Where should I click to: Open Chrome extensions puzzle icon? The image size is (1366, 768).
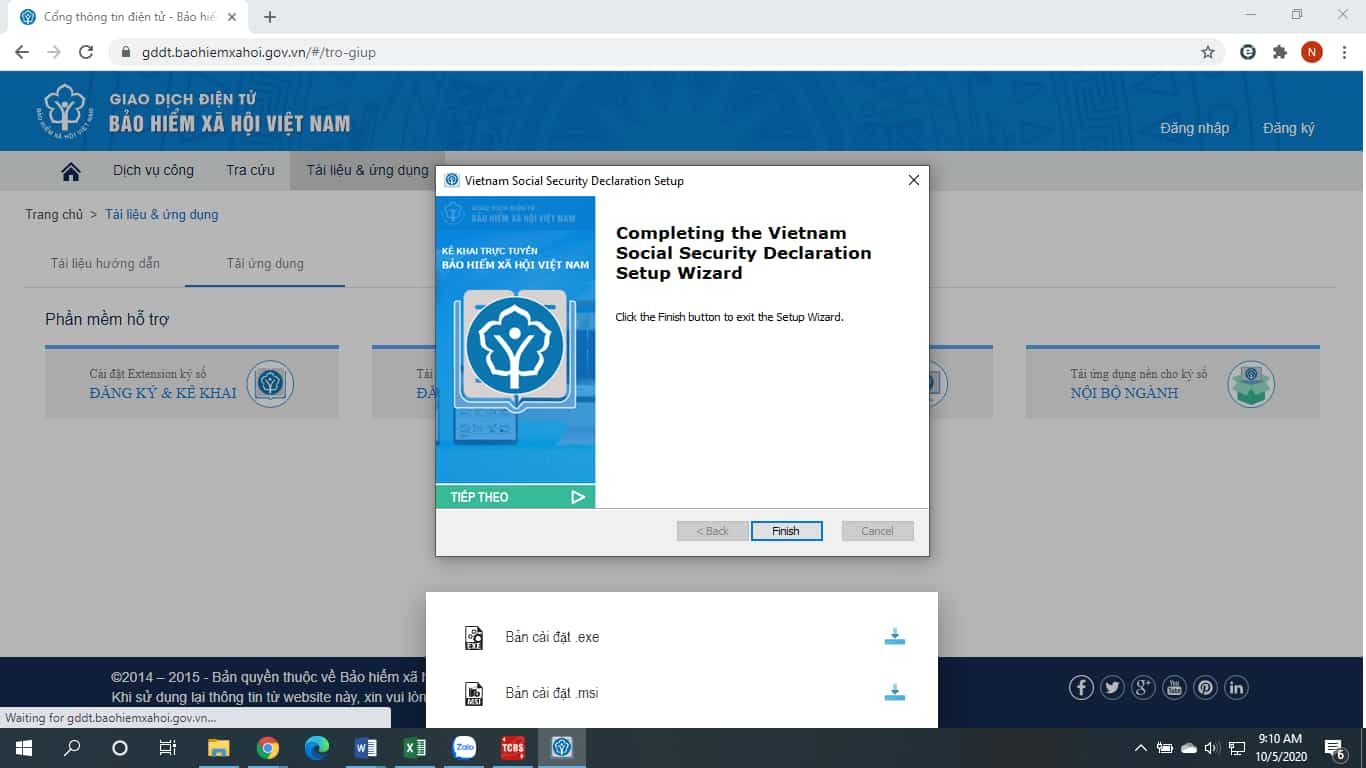click(x=1279, y=52)
